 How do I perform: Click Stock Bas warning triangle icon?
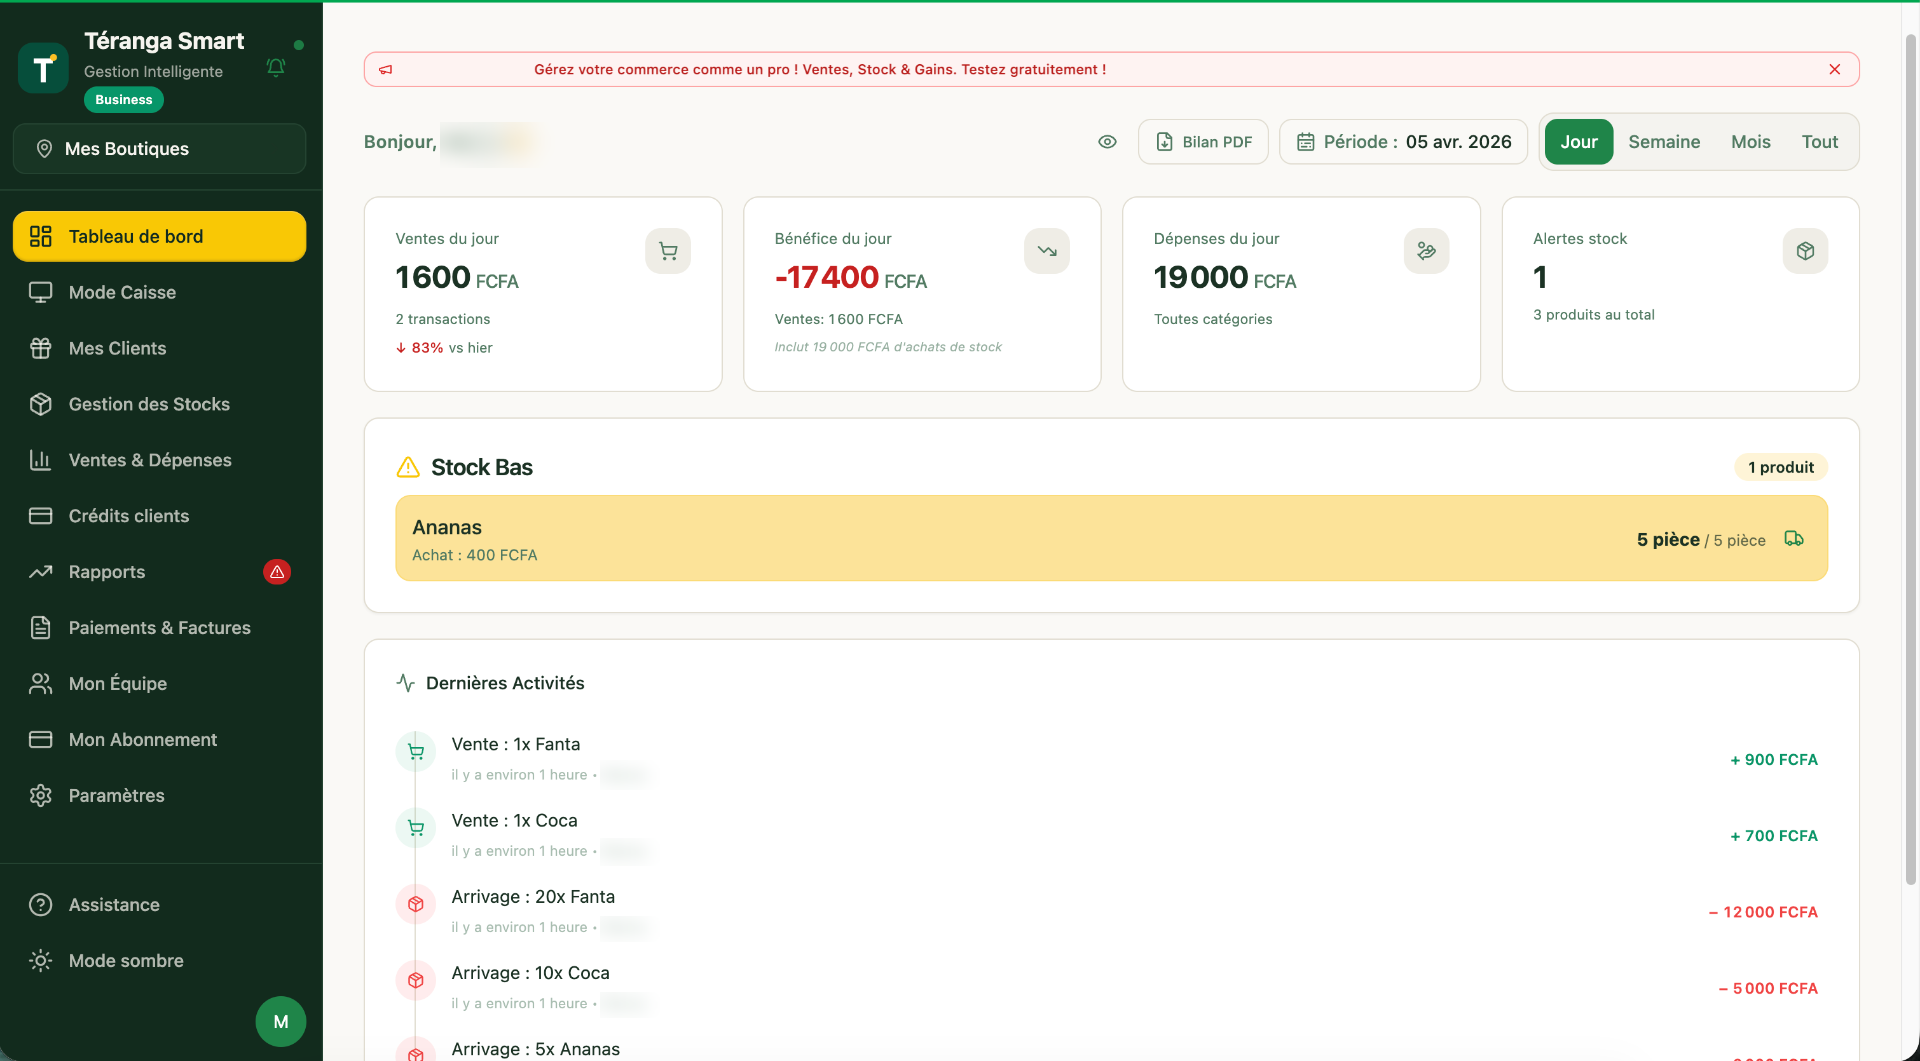tap(408, 467)
